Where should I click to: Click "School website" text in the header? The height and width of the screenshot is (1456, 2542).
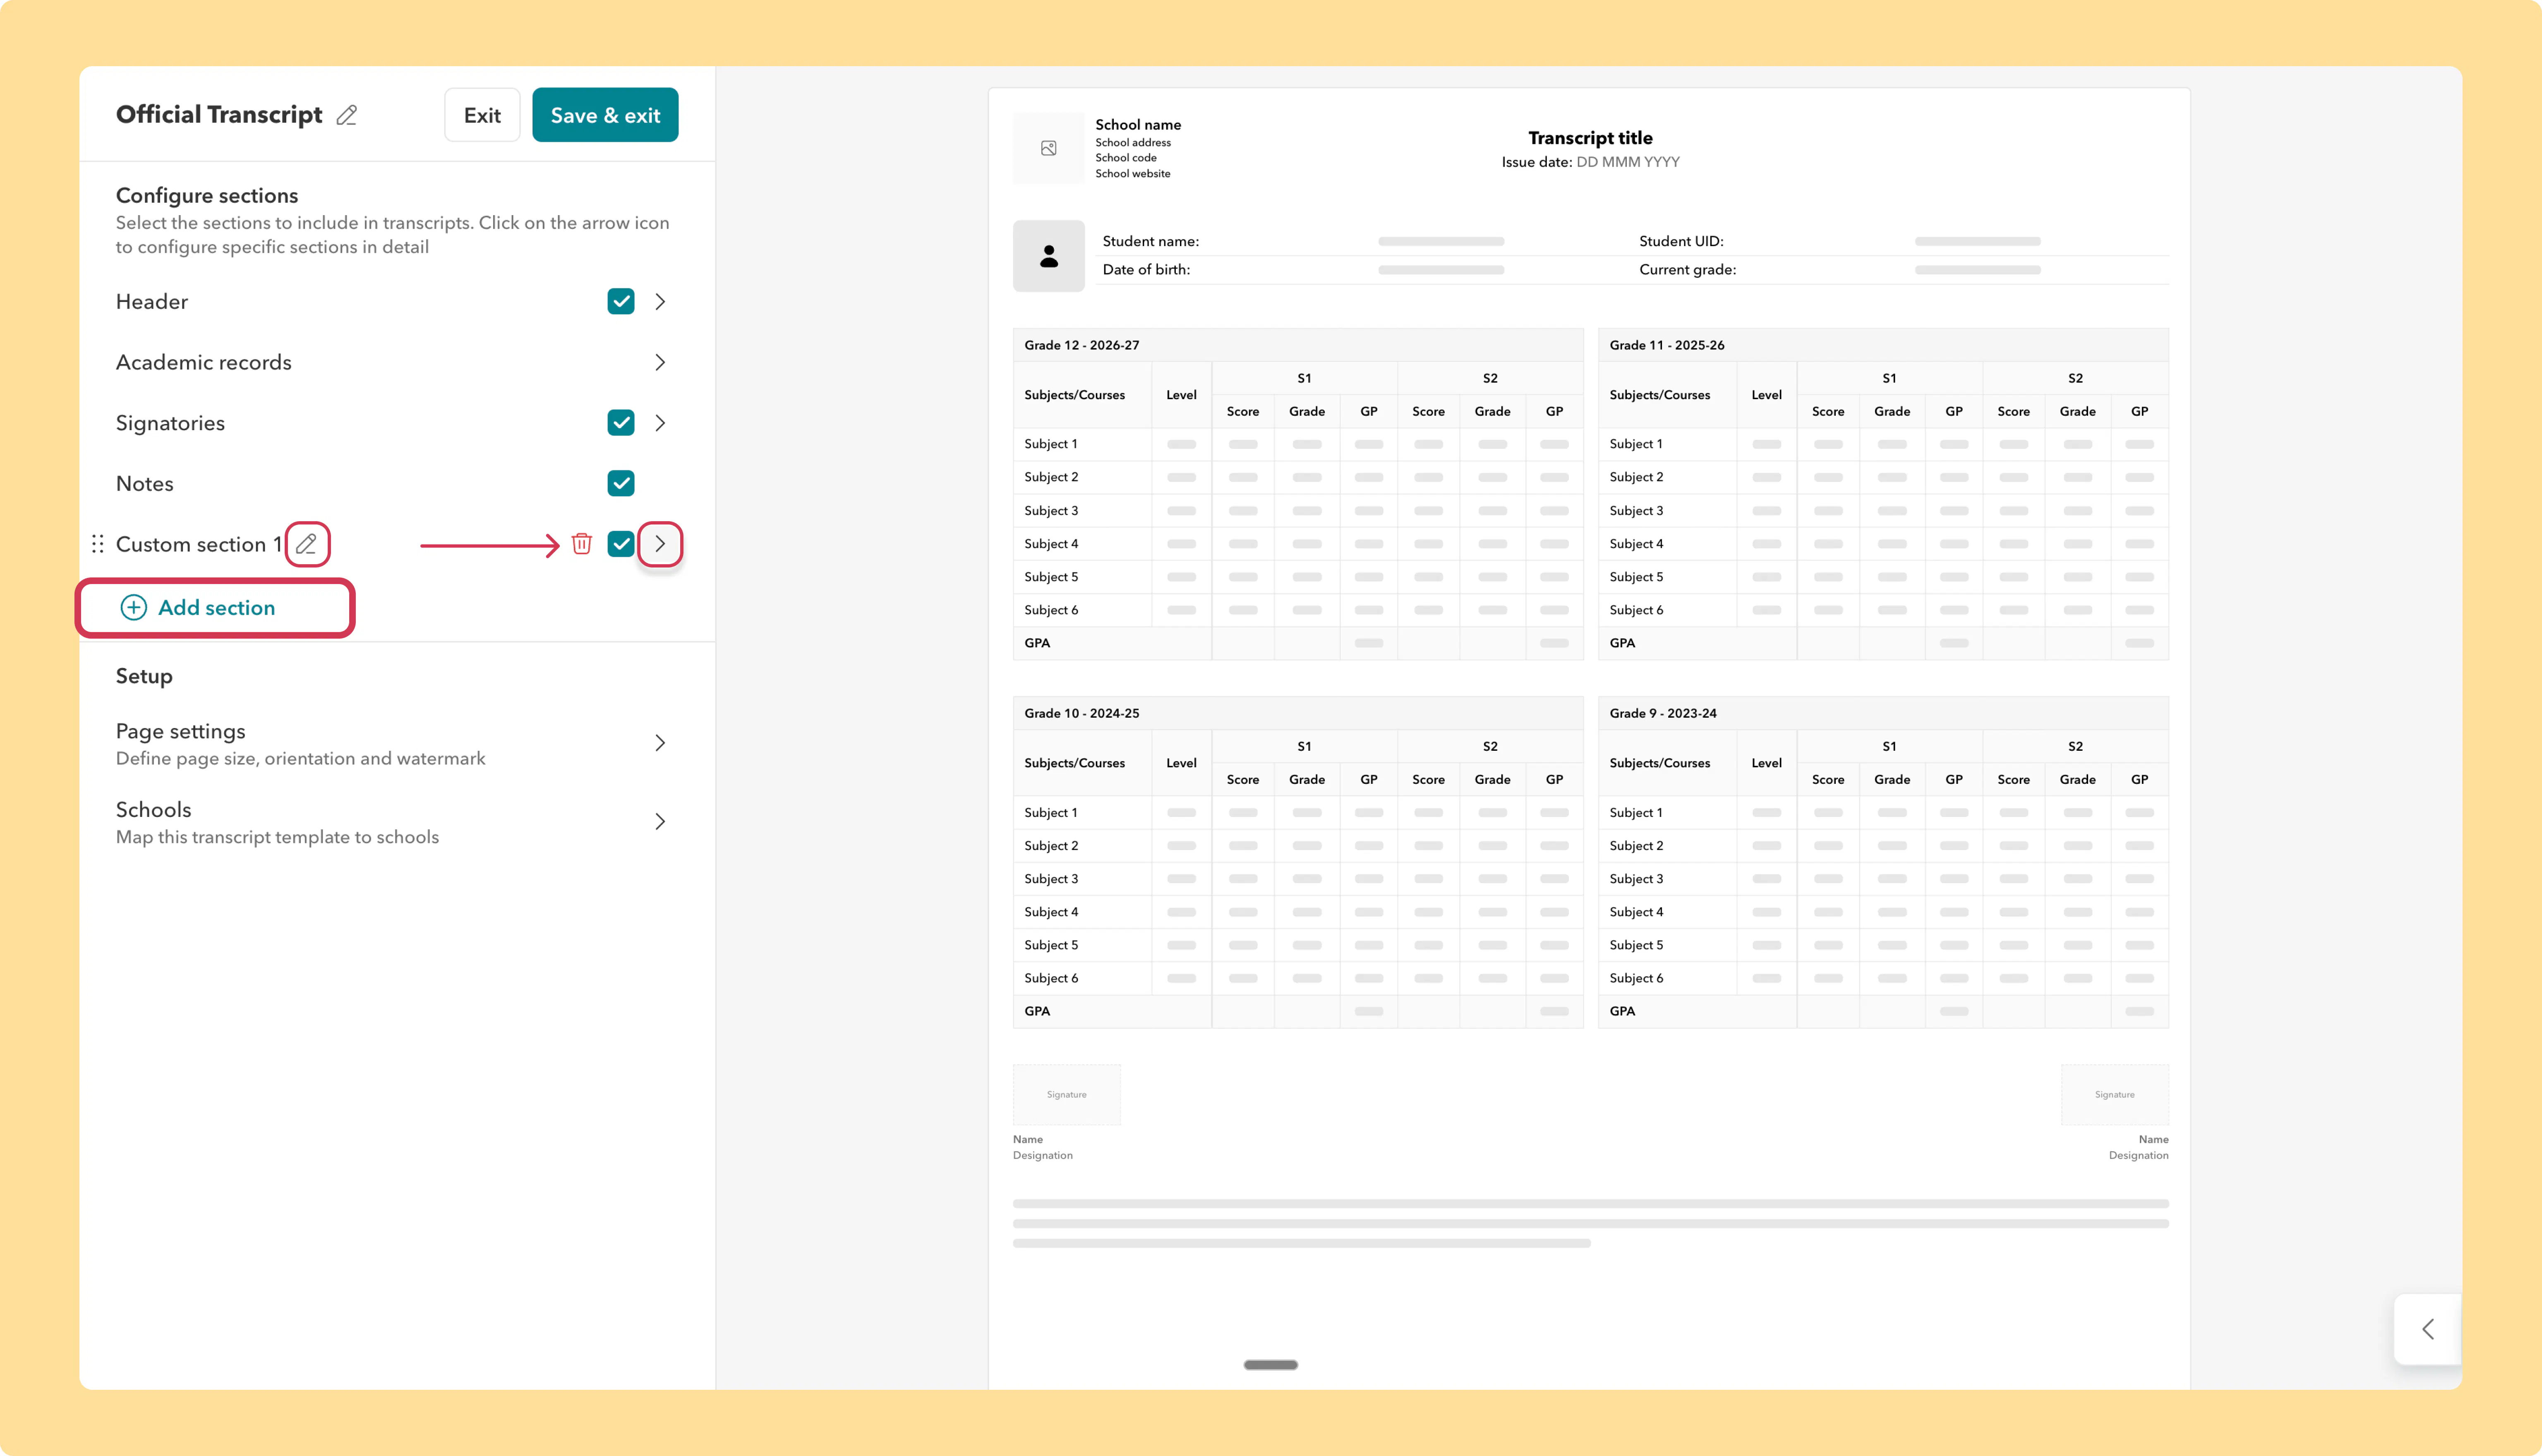[x=1133, y=174]
